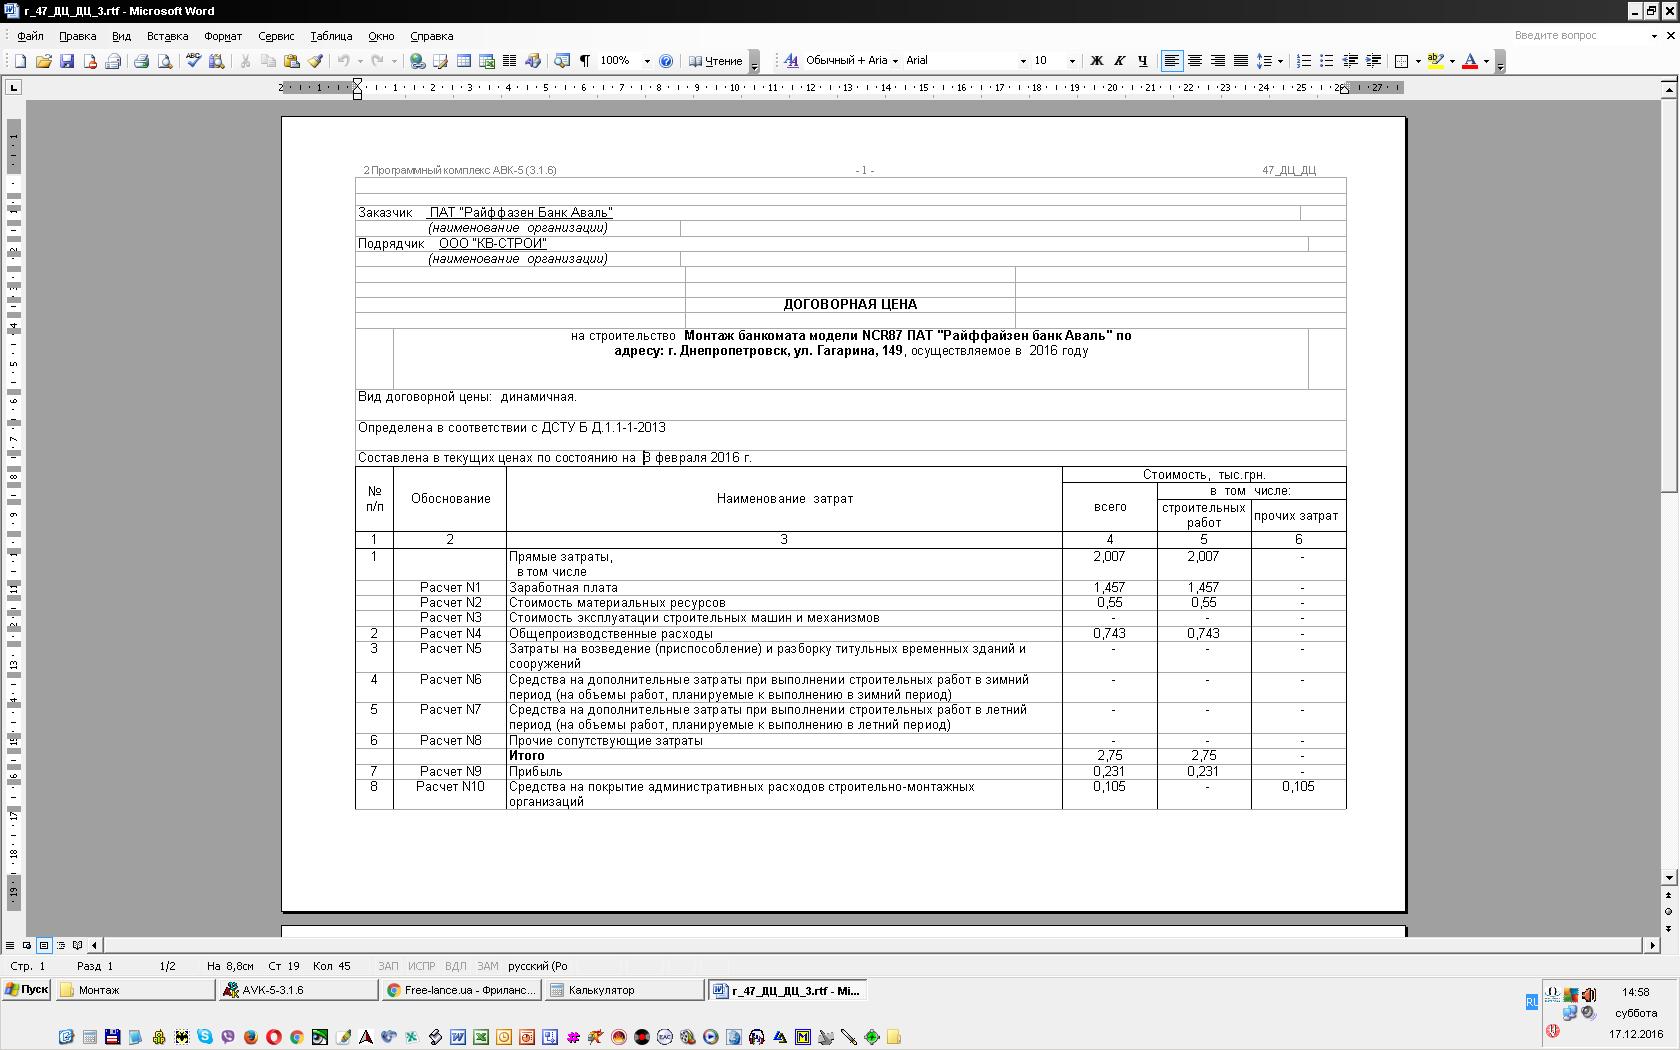Open the Вставка menu
1680x1050 pixels.
tap(167, 36)
